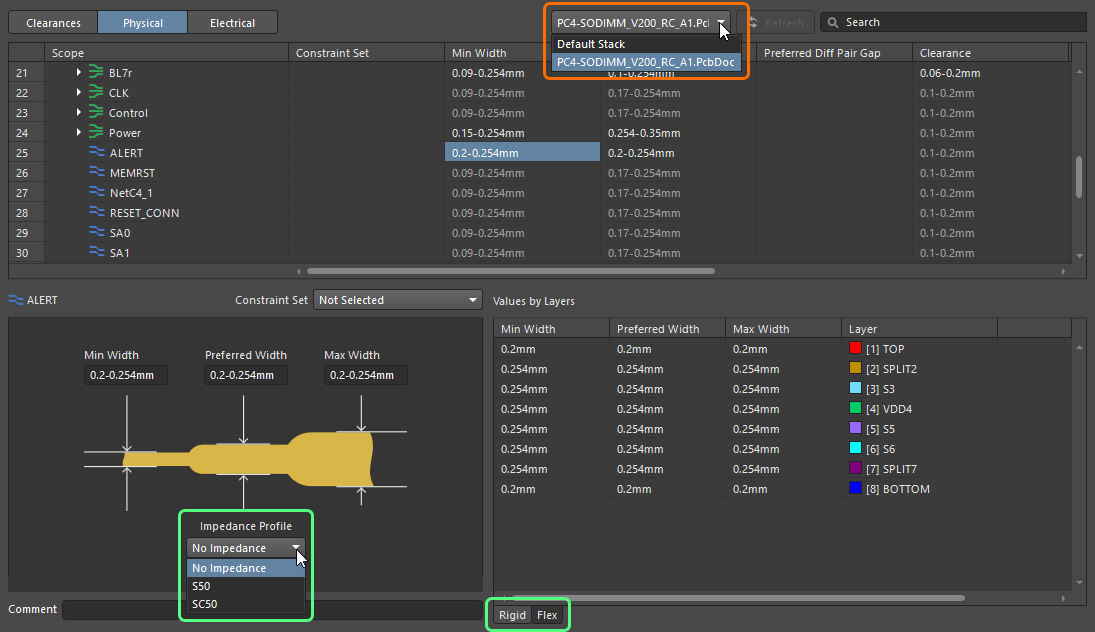Image resolution: width=1095 pixels, height=632 pixels.
Task: Open the Constraint Set dropdown
Action: coord(398,300)
